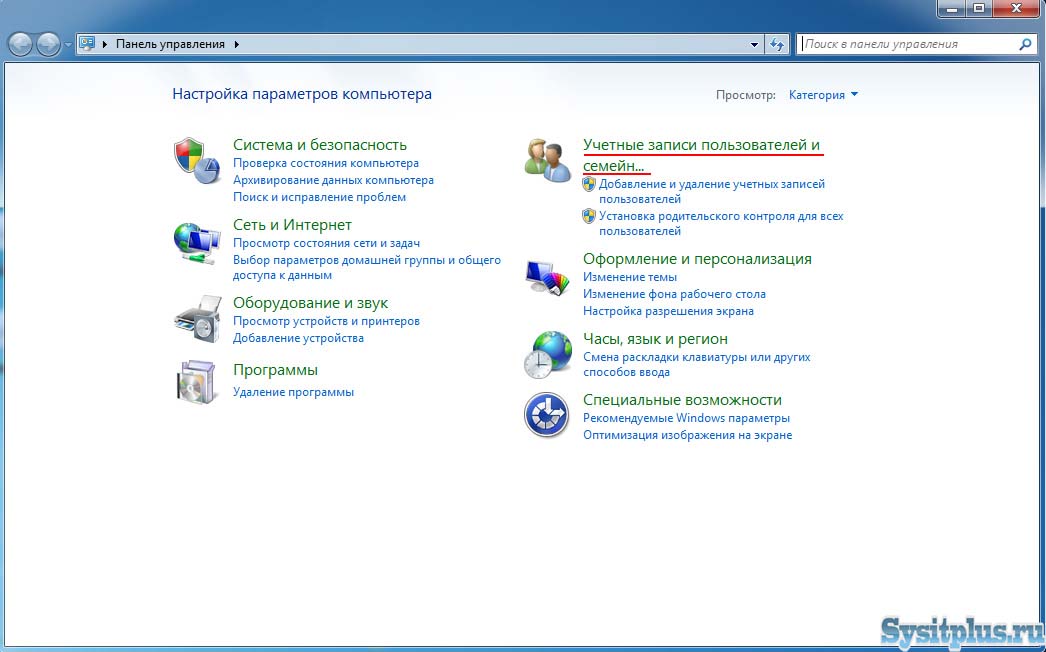This screenshot has height=652, width=1046.
Task: Click the address bar refresh icon
Action: click(x=776, y=44)
